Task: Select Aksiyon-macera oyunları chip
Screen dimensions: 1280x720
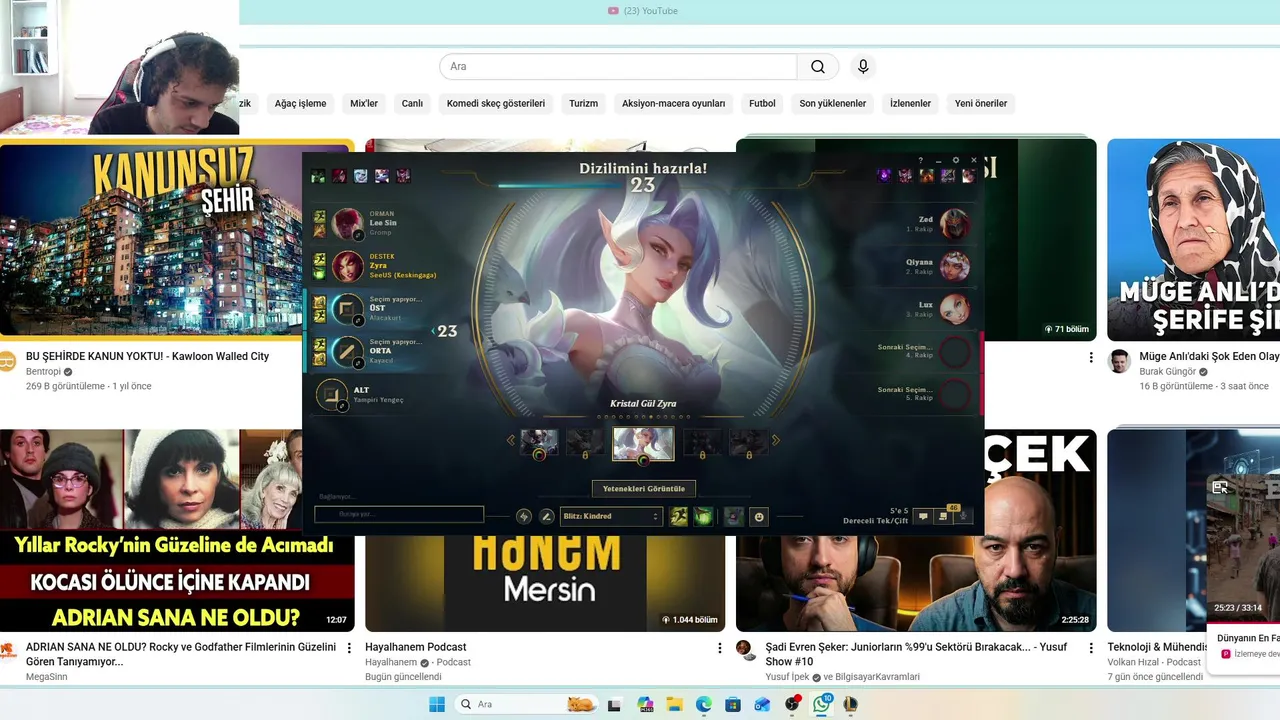Action: pos(673,103)
